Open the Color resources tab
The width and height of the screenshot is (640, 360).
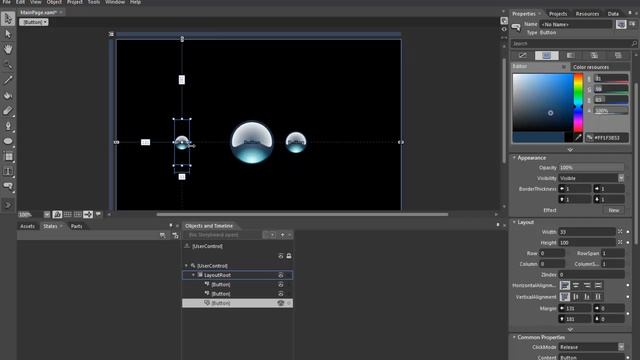[591, 67]
